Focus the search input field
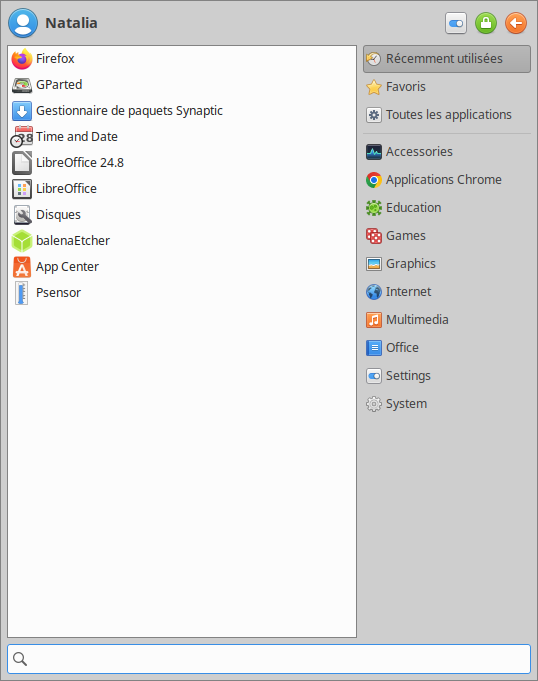Image resolution: width=538 pixels, height=681 pixels. [269, 659]
